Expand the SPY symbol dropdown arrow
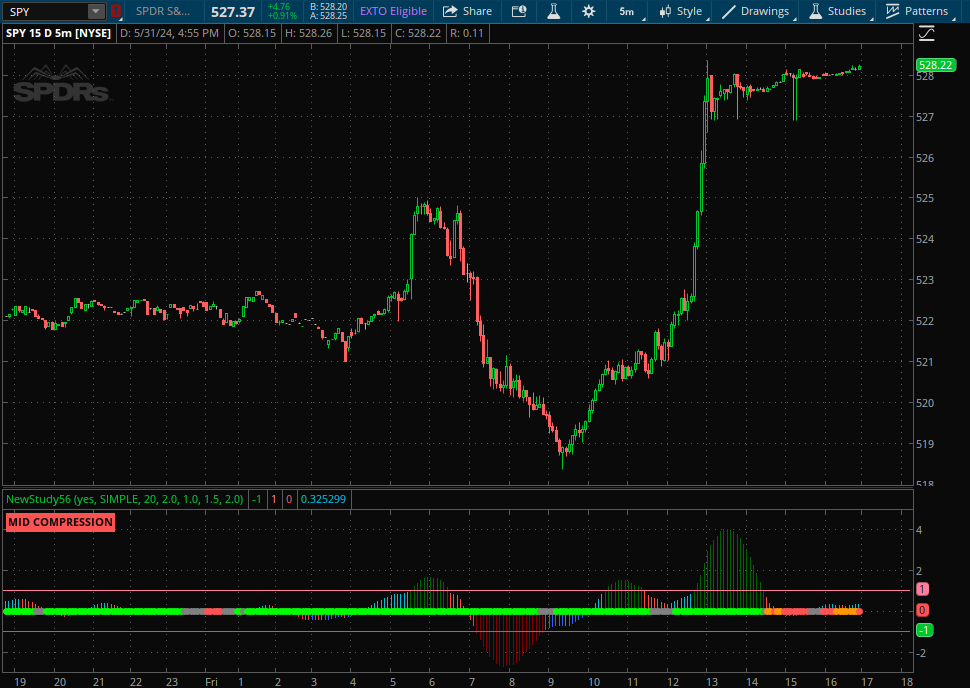The image size is (970, 688). [x=95, y=11]
